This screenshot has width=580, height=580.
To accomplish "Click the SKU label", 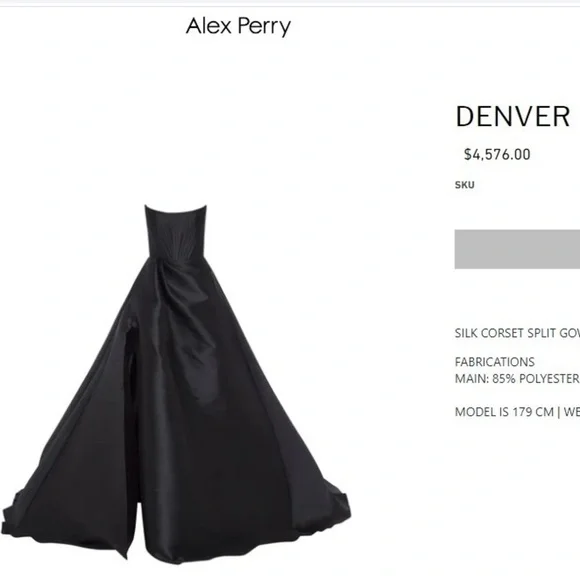I will (x=465, y=185).
